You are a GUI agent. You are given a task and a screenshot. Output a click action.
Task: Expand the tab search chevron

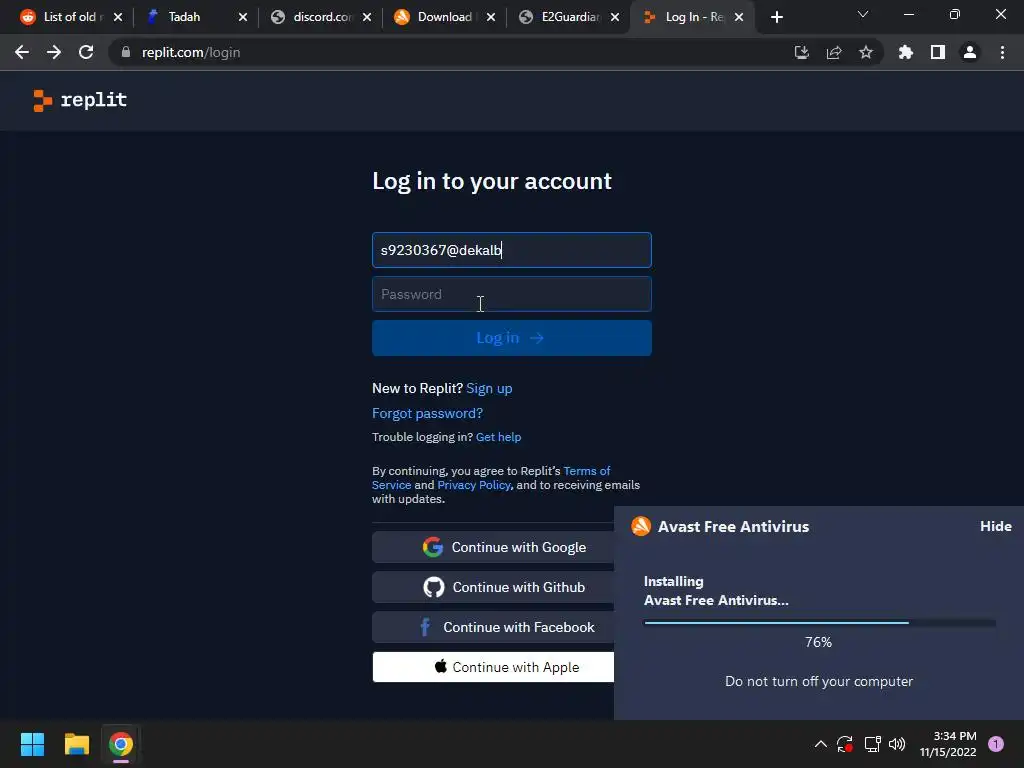(863, 14)
